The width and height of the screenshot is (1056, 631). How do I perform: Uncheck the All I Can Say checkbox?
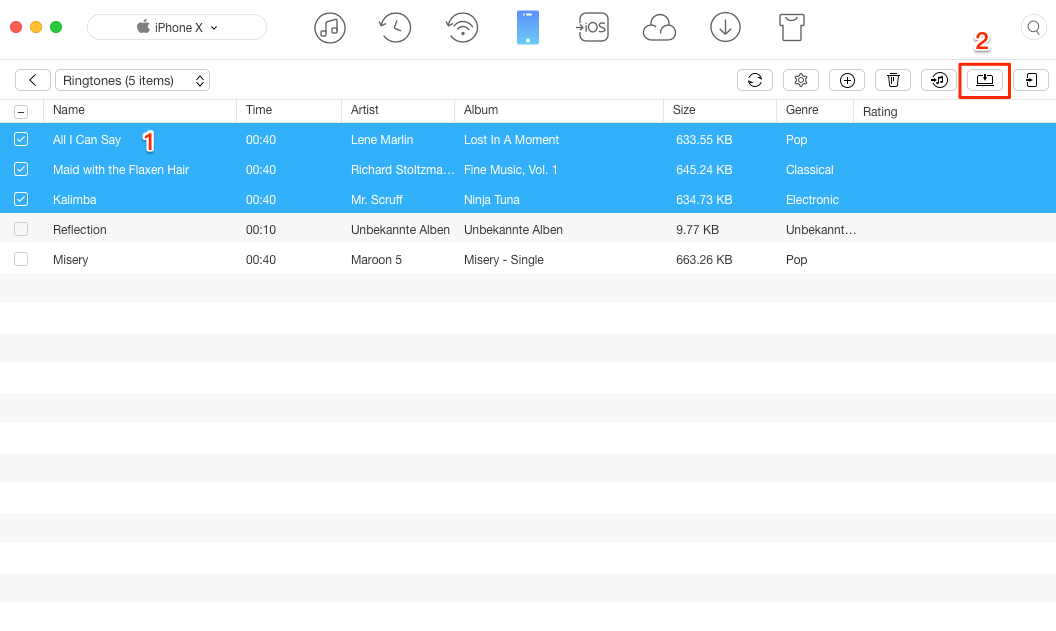coord(21,139)
